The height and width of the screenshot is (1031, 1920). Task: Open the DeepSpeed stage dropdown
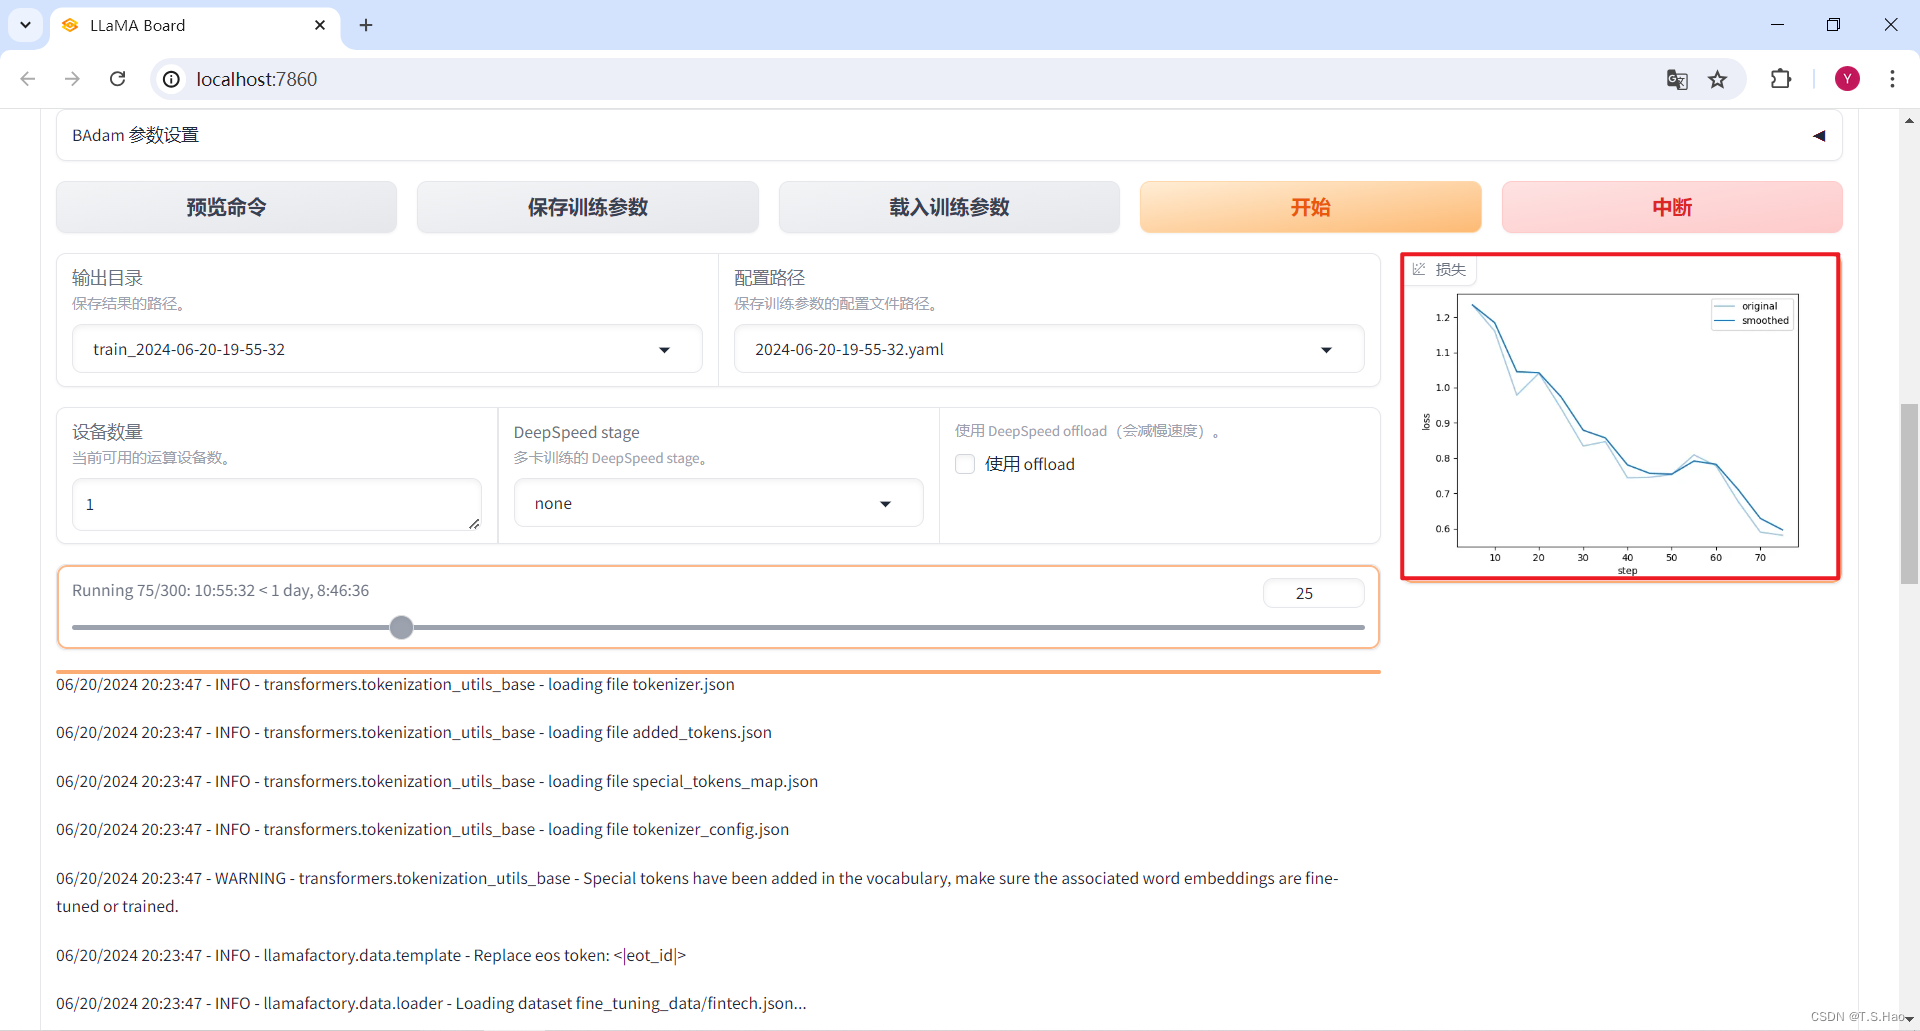pyautogui.click(x=718, y=503)
